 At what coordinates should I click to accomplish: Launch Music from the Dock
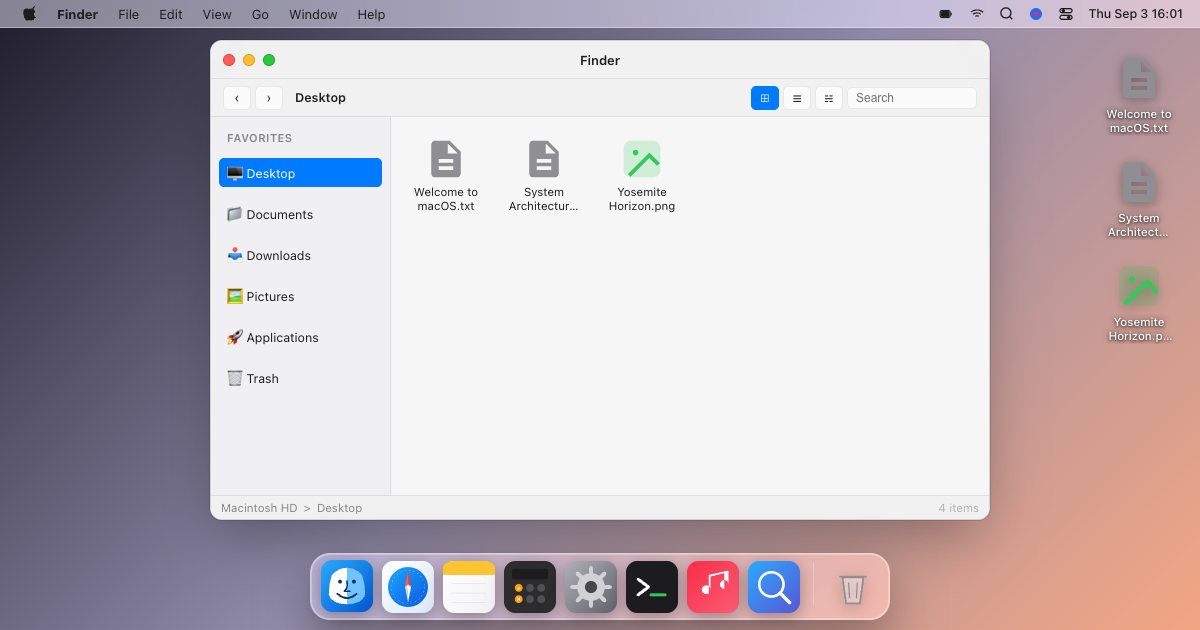point(713,587)
